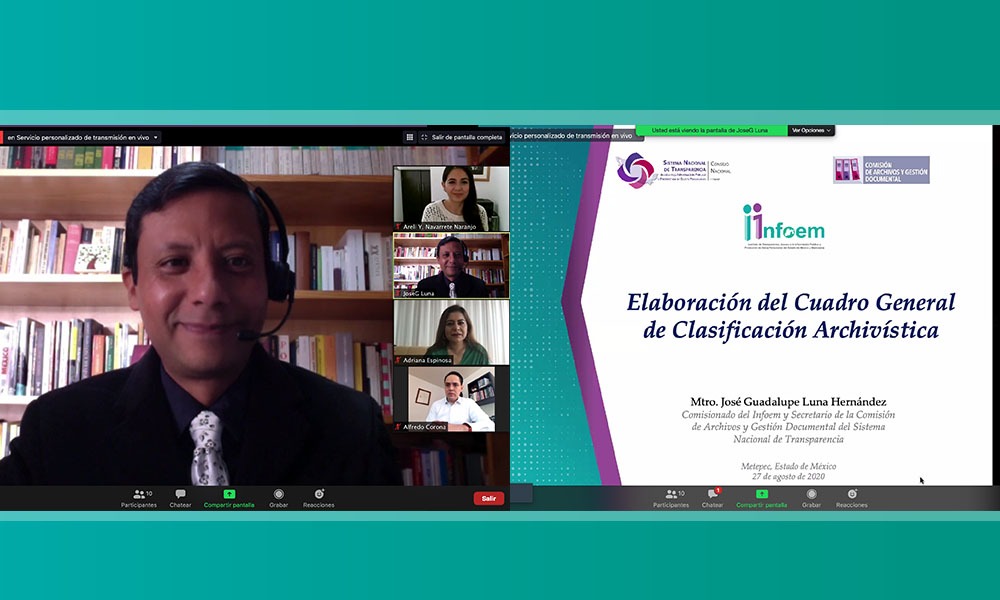Exit full screen via Salir de pantalla completa
1000x600 pixels.
pos(461,137)
